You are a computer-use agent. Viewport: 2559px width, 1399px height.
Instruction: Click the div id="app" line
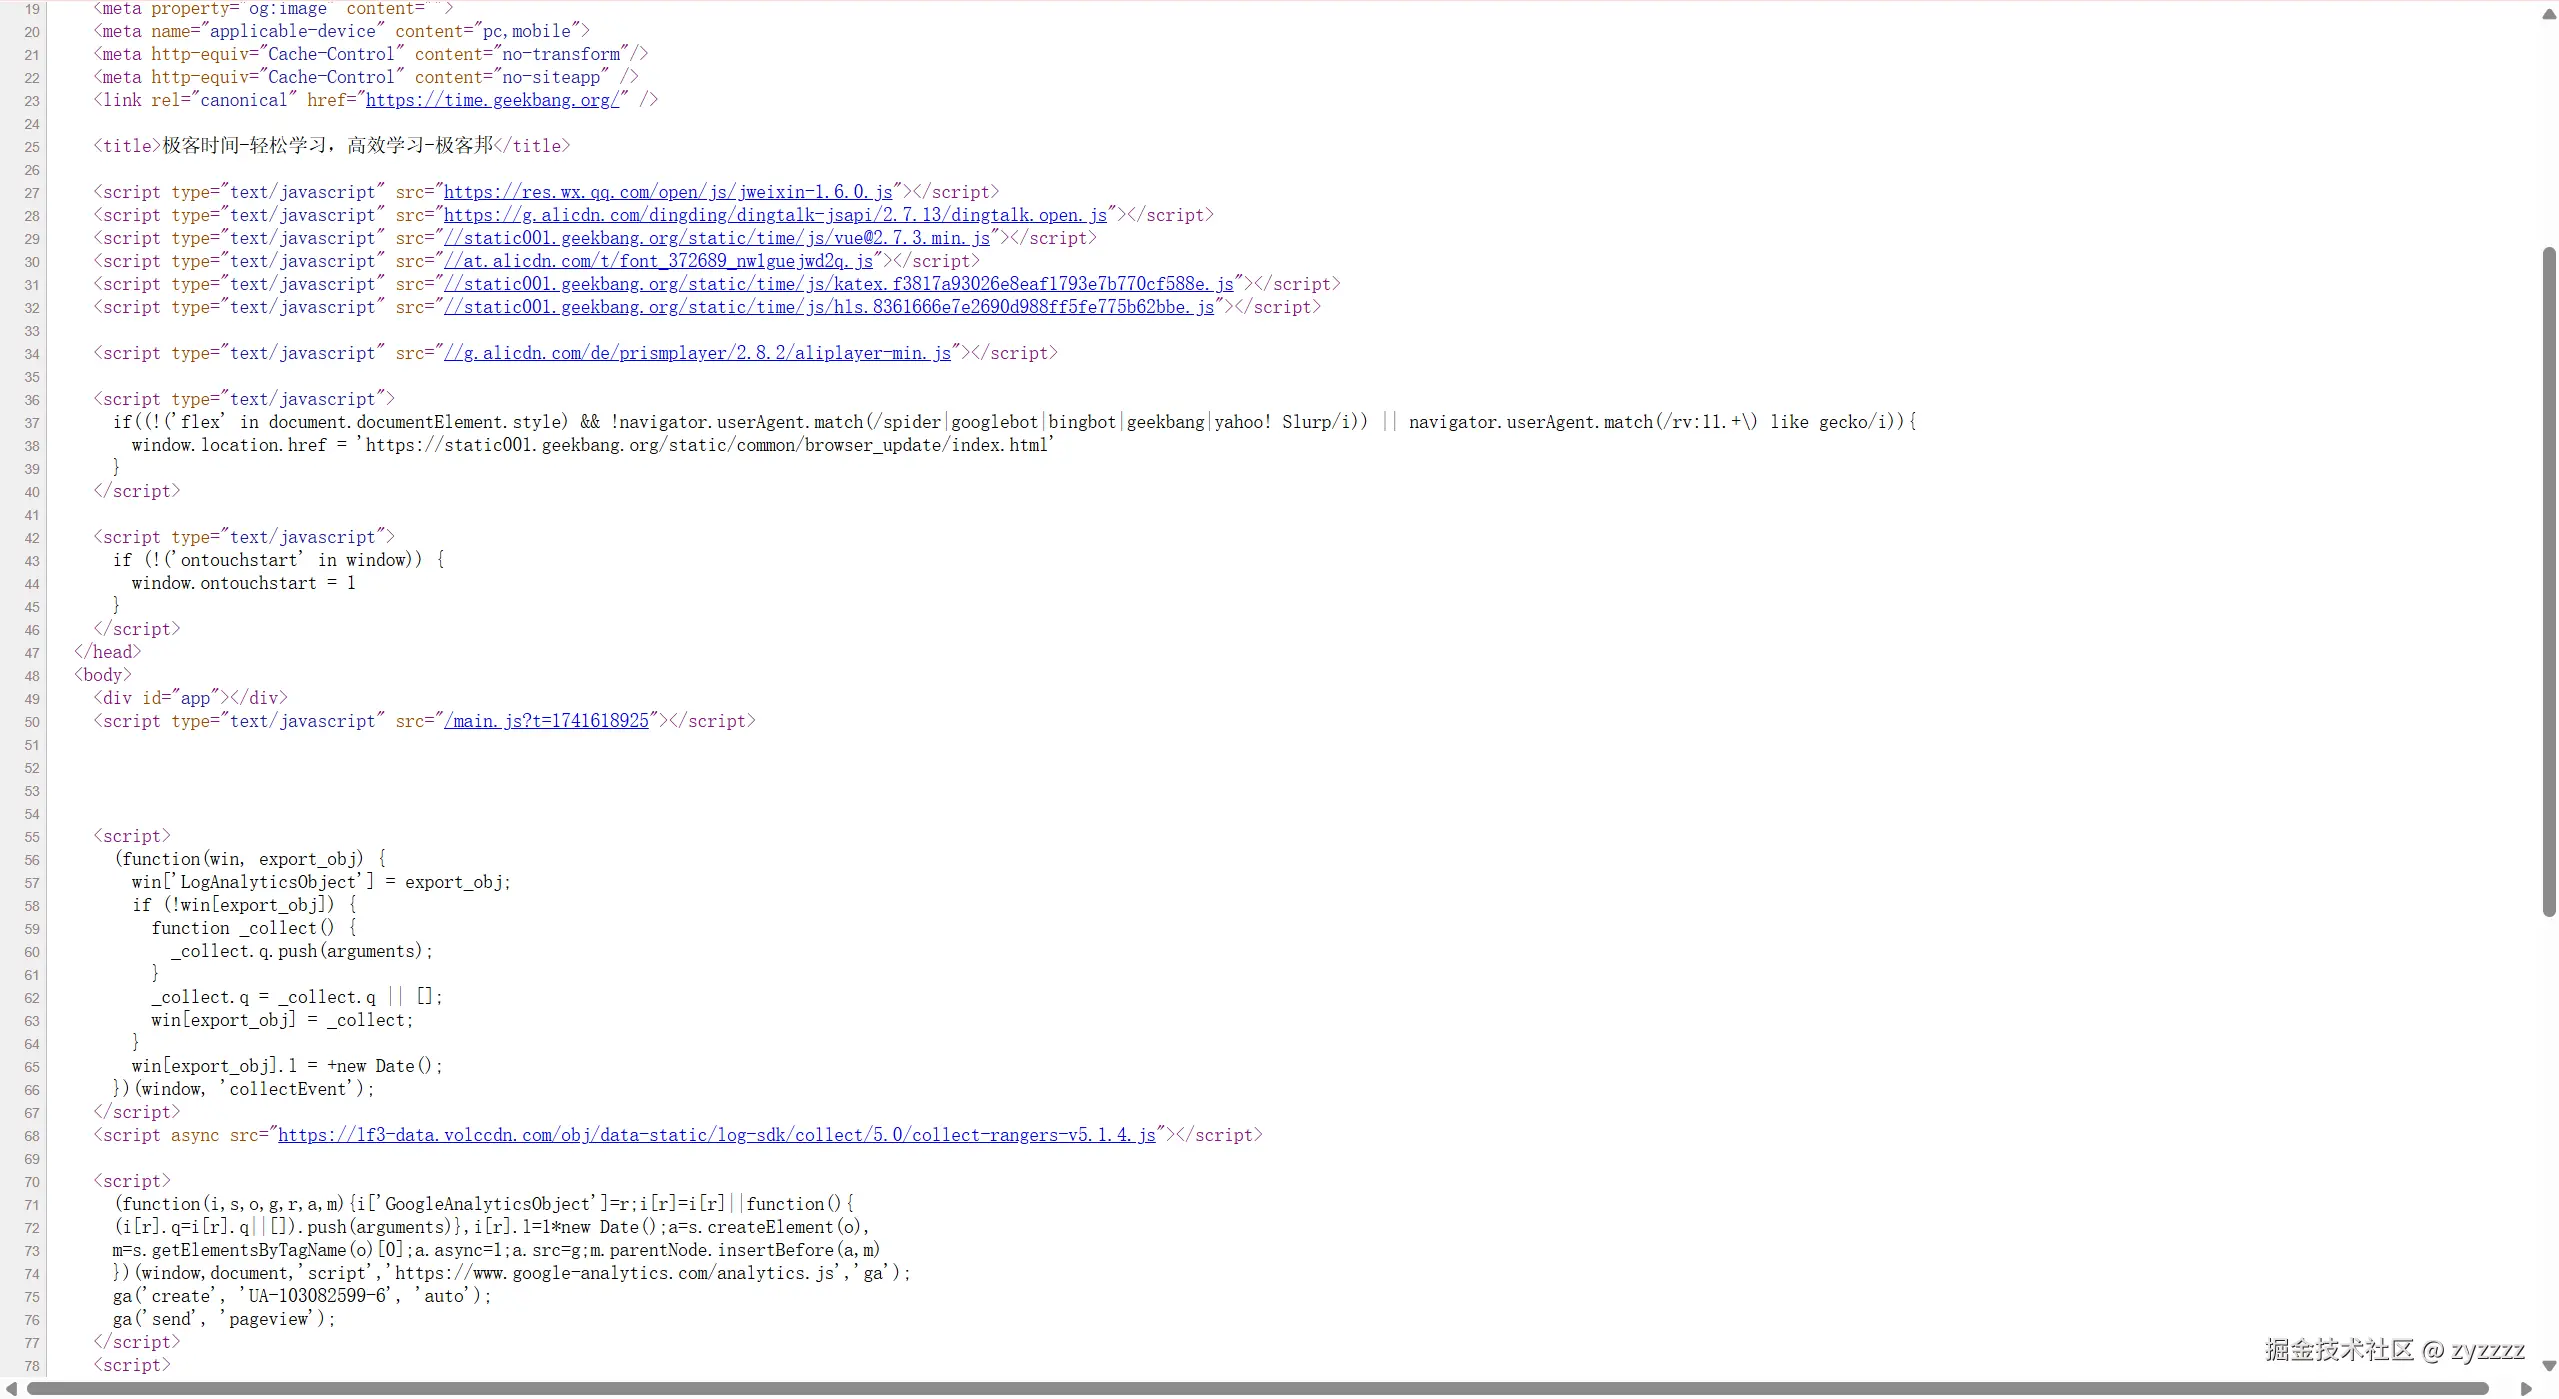[190, 698]
